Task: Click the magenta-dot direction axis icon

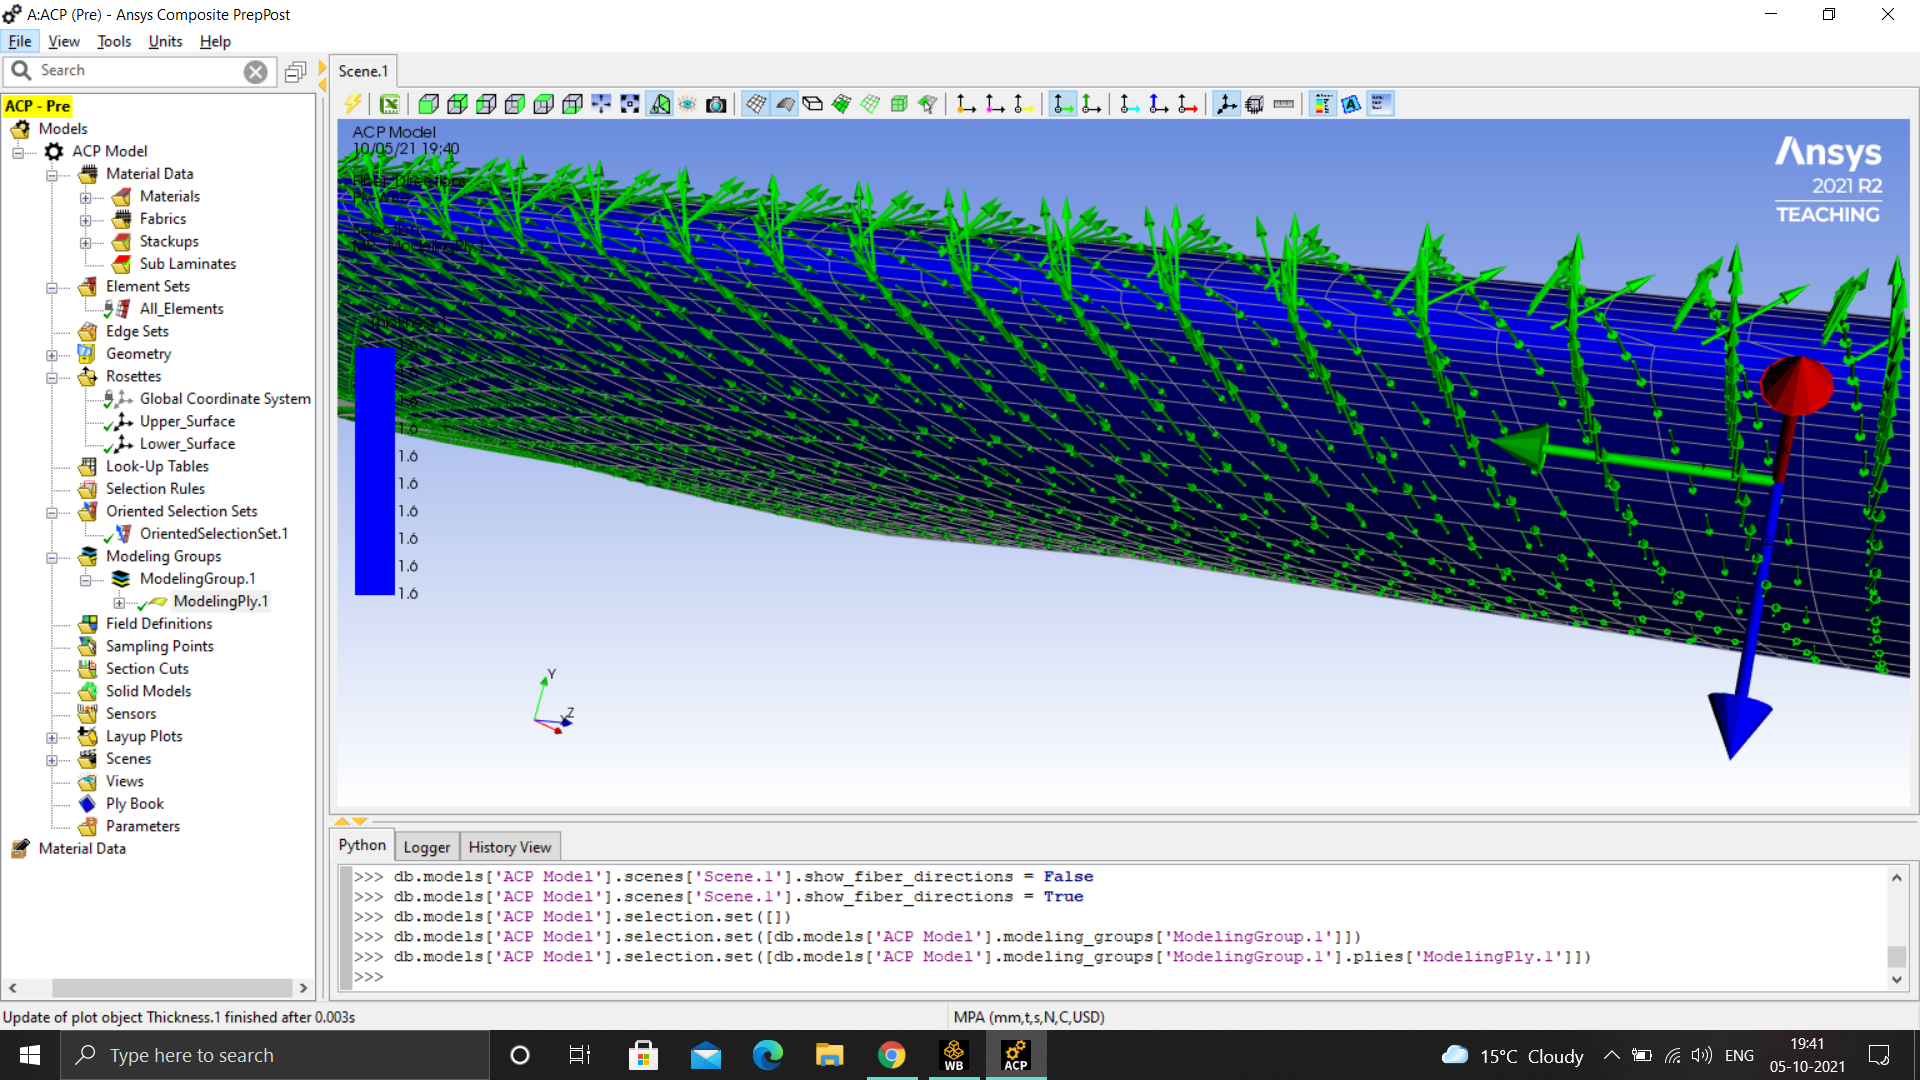Action: point(995,104)
